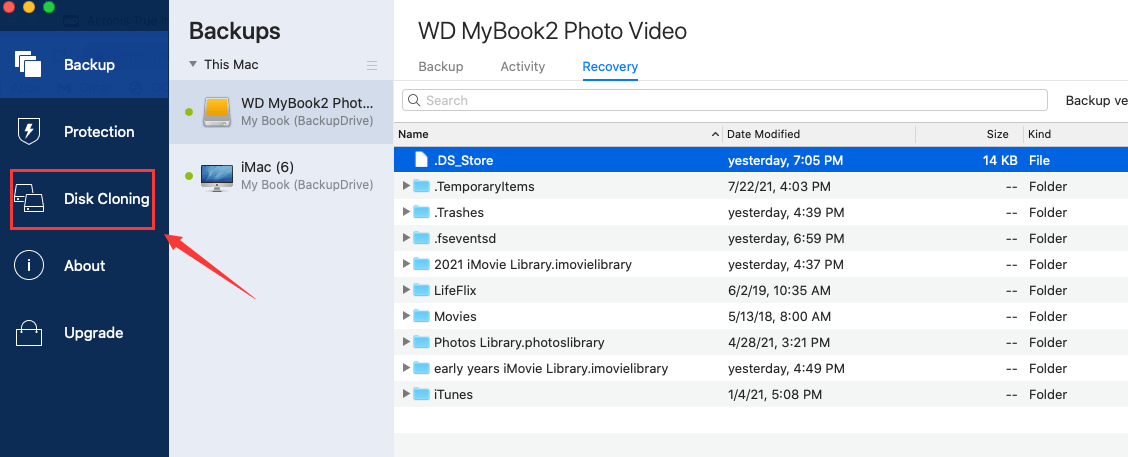Click the .TemporaryItems folder icon
The width and height of the screenshot is (1128, 457).
coord(422,186)
